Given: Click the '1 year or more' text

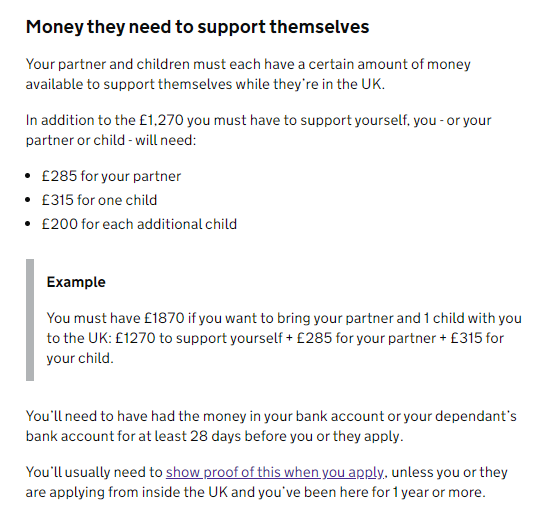Looking at the screenshot, I should [438, 492].
